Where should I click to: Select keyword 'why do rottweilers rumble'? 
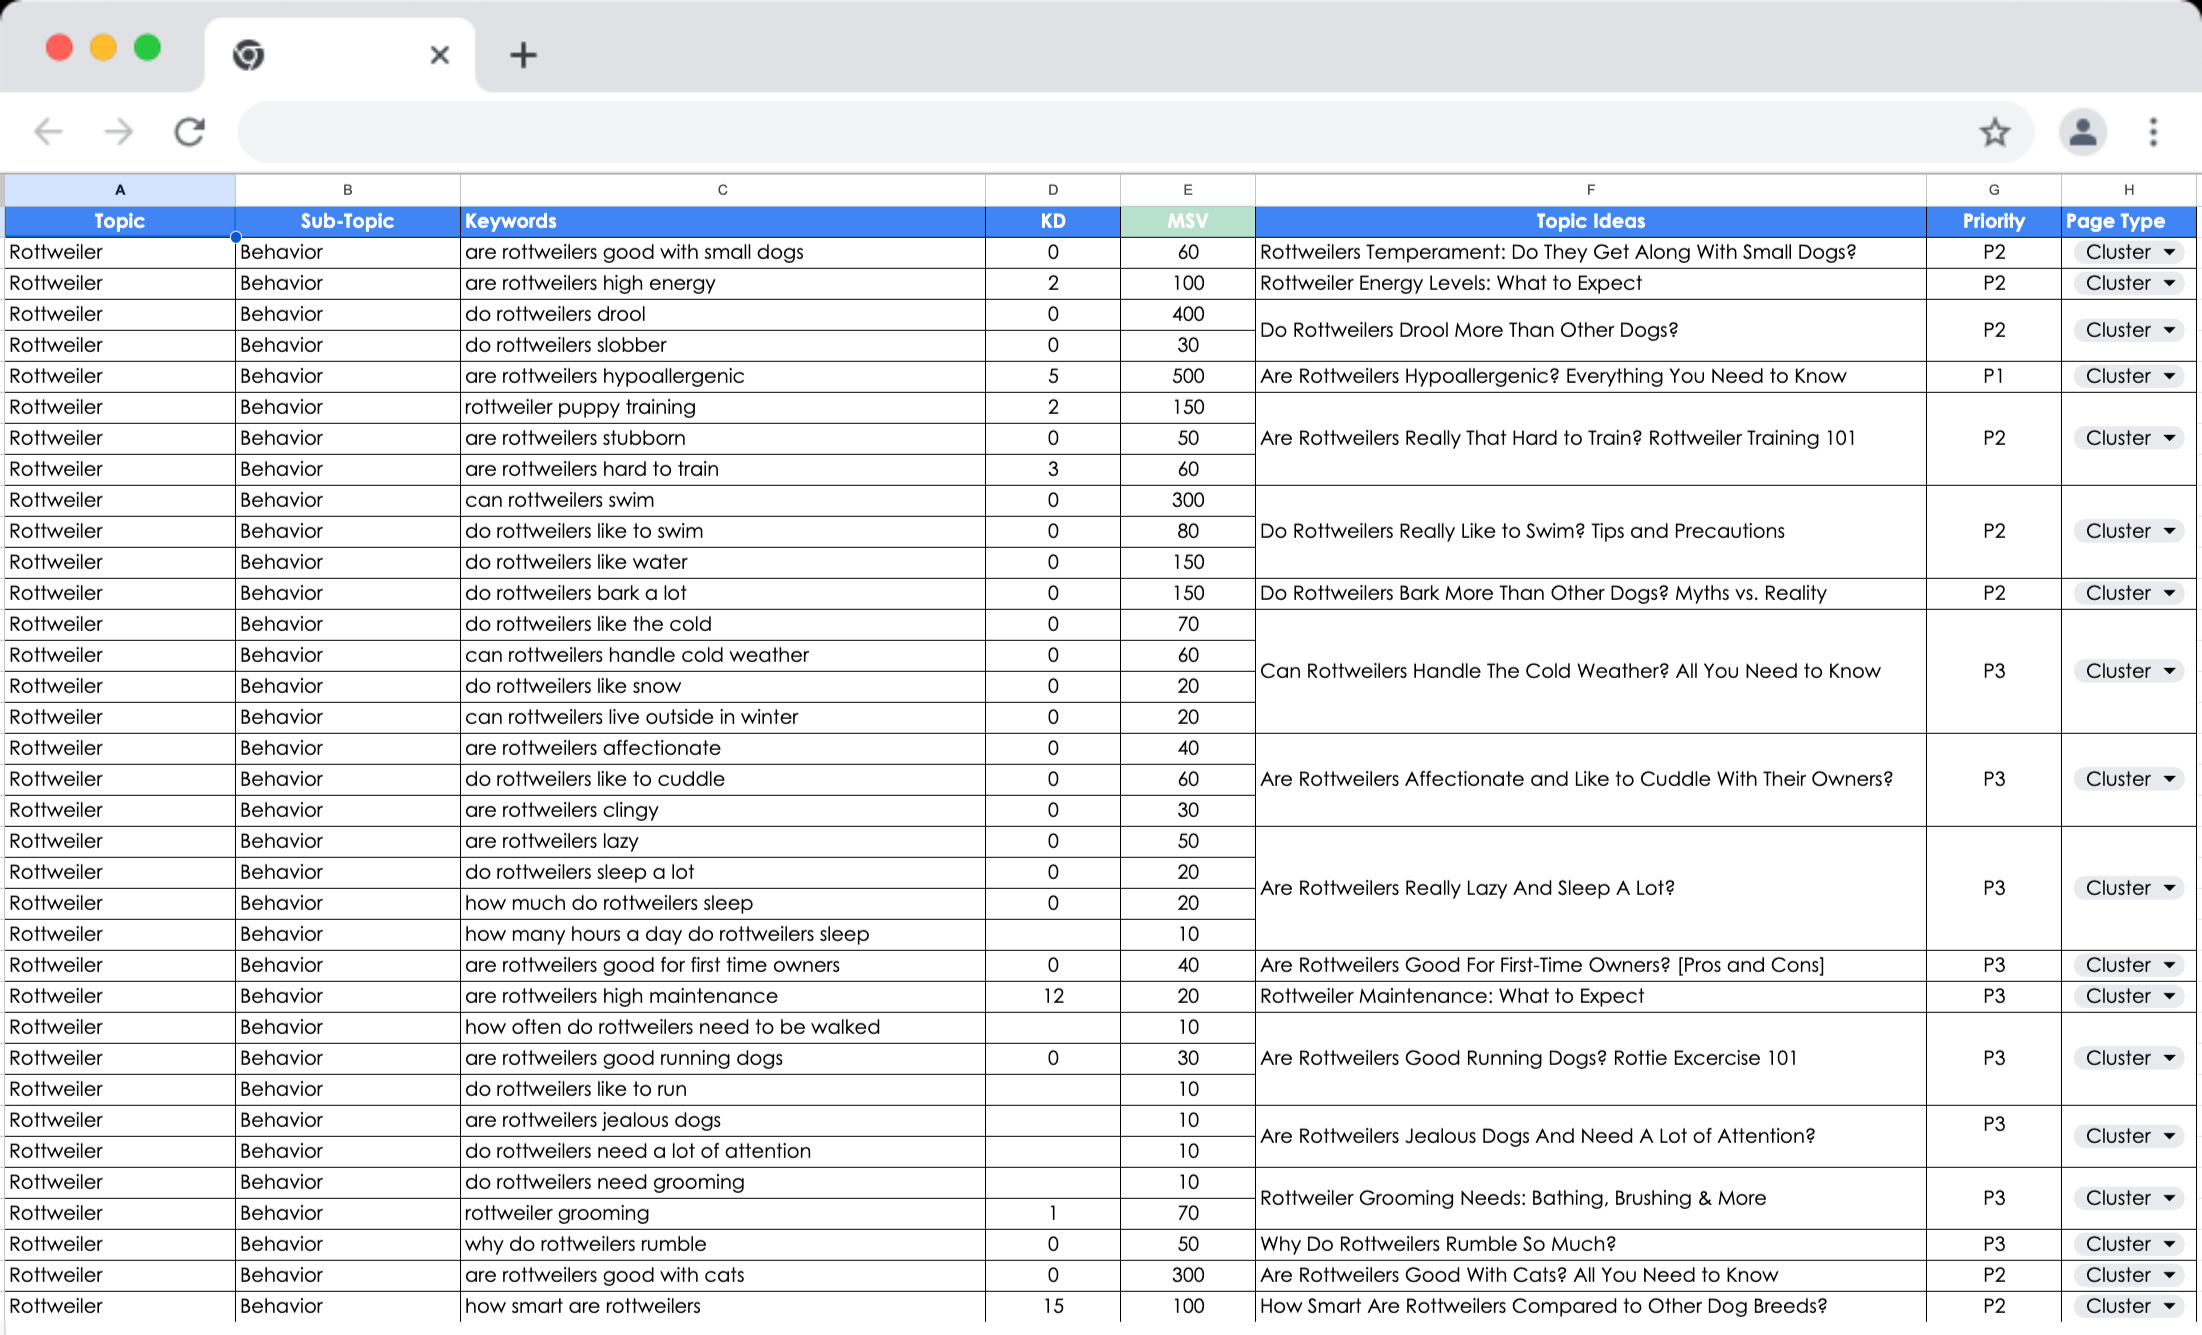tap(723, 1245)
